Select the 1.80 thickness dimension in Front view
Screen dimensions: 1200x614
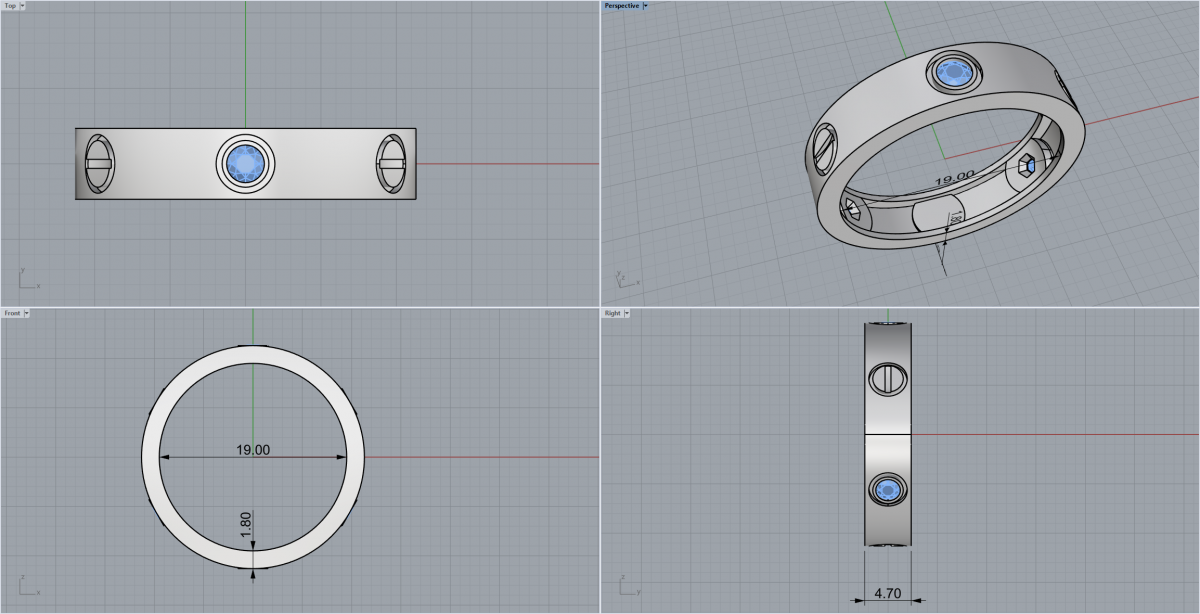point(246,525)
